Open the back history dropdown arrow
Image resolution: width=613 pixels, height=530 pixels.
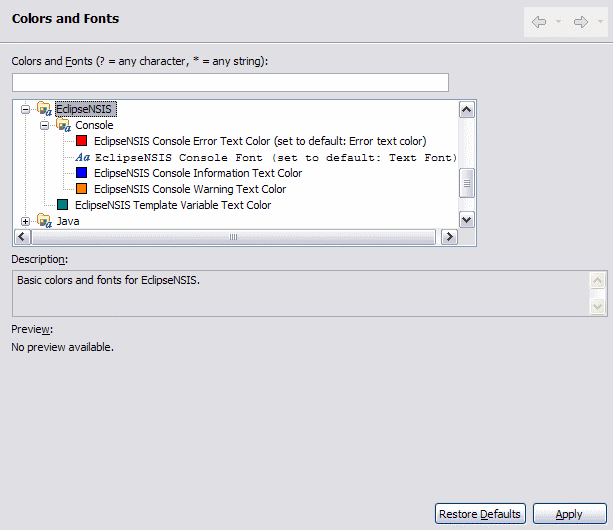point(559,21)
